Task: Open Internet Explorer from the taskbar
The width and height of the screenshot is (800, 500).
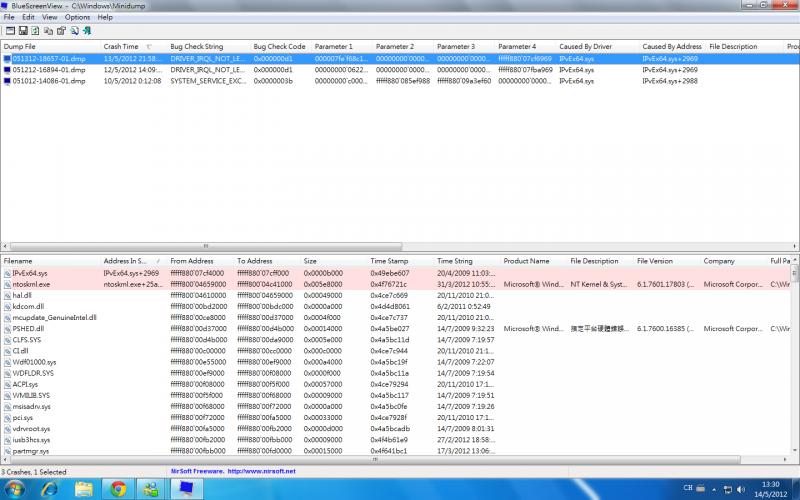Action: pyautogui.click(x=50, y=488)
